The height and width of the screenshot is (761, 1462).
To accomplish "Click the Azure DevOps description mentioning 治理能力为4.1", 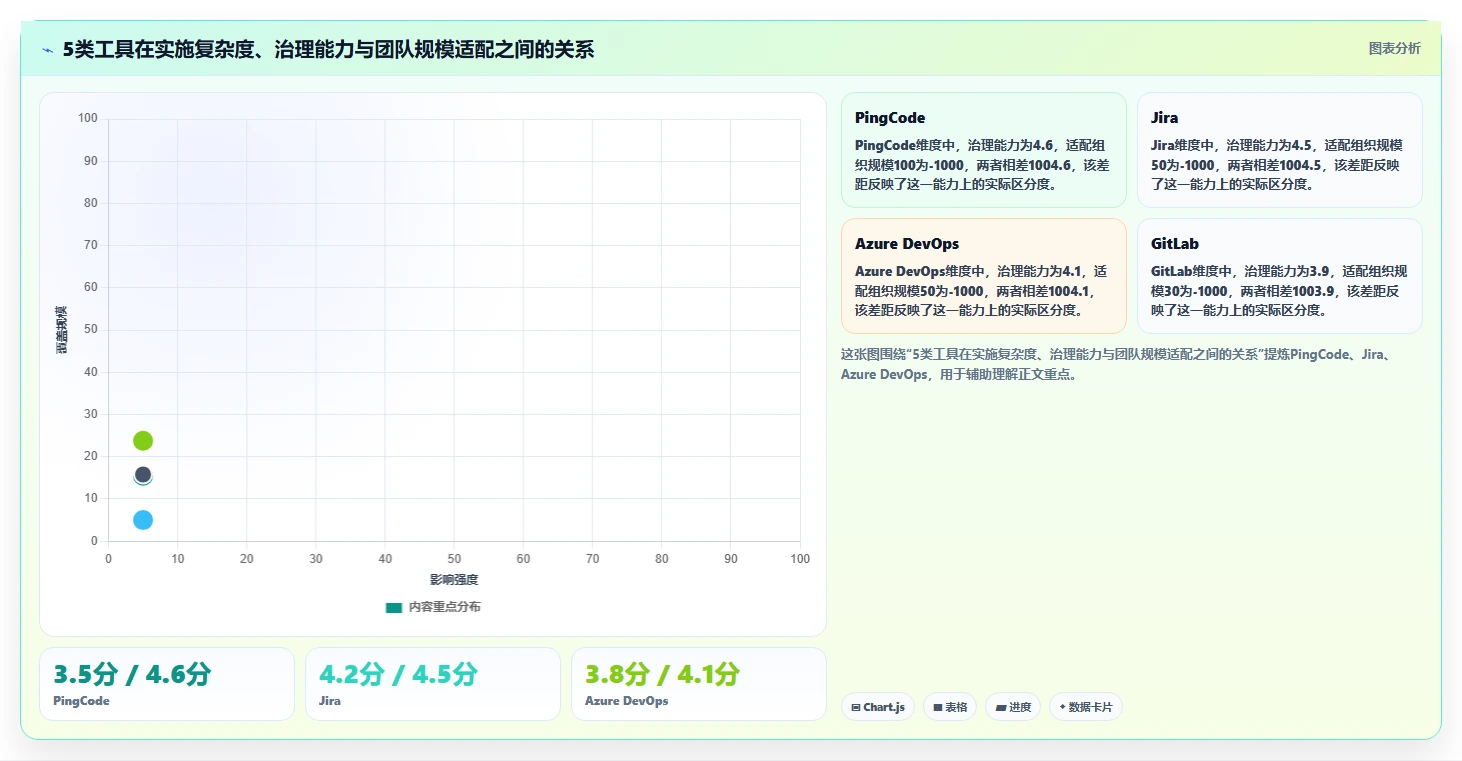I will point(983,290).
